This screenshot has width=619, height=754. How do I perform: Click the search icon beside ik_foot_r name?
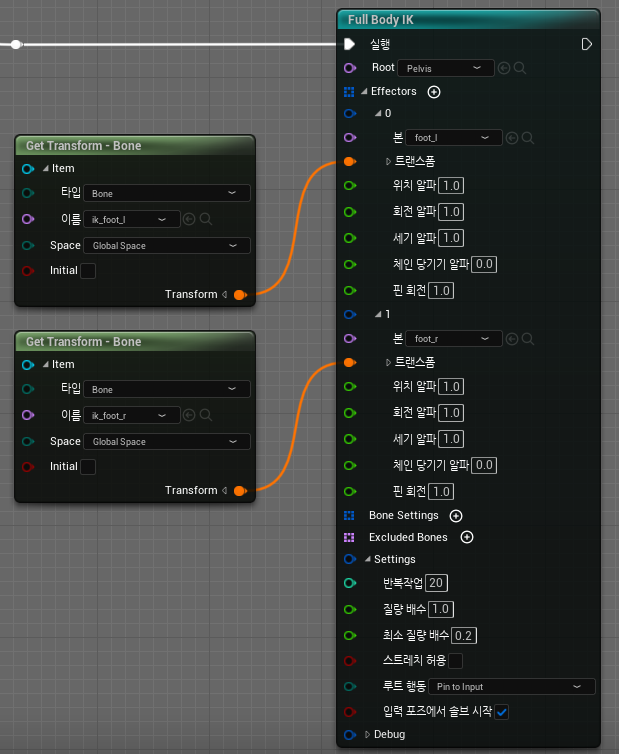pos(205,415)
